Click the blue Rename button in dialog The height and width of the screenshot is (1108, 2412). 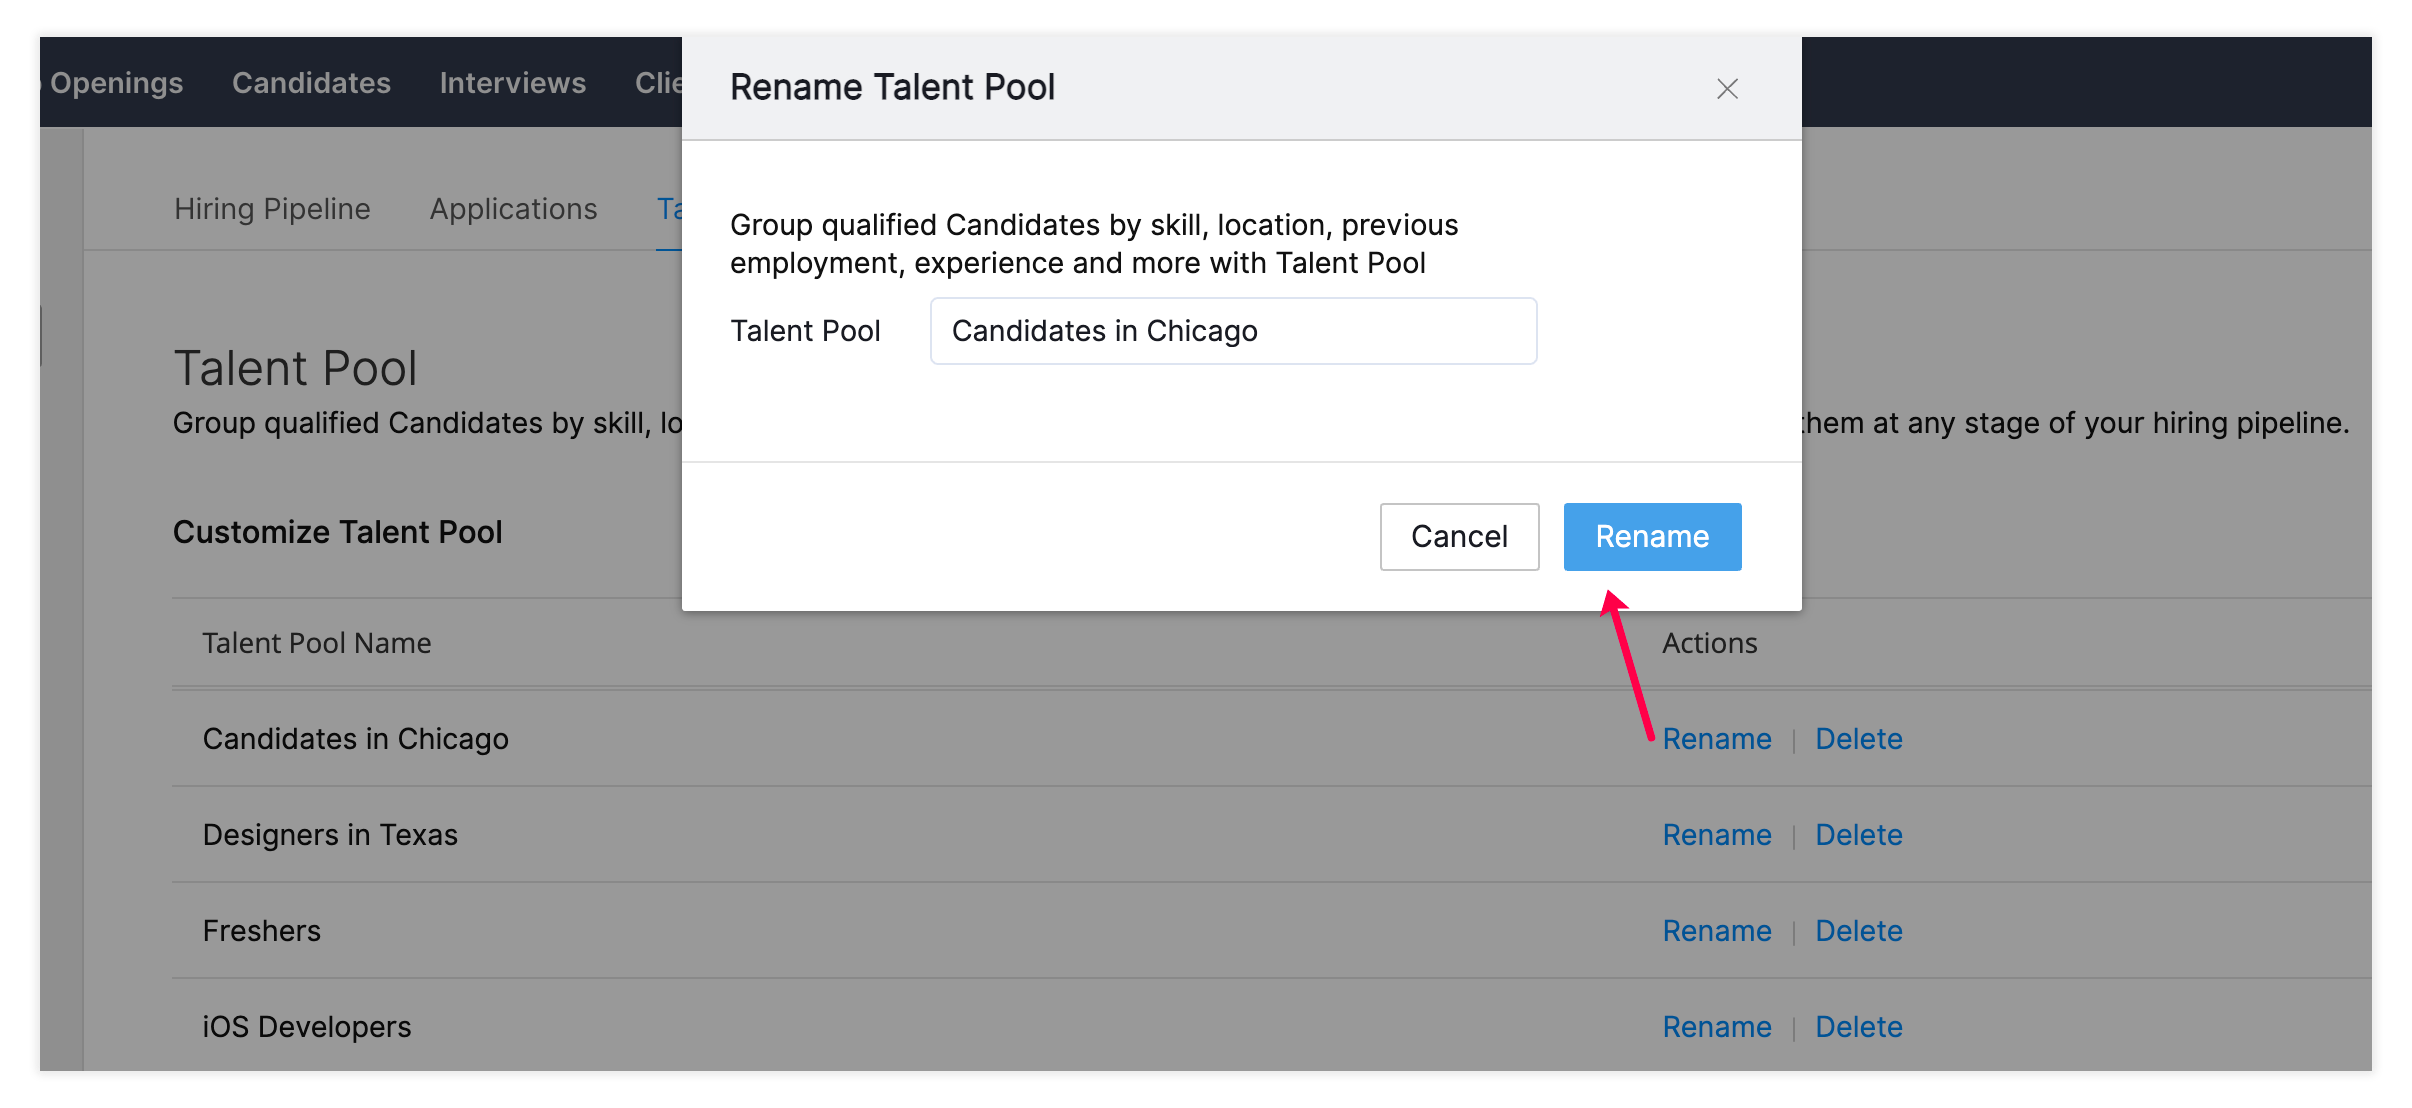1652,537
